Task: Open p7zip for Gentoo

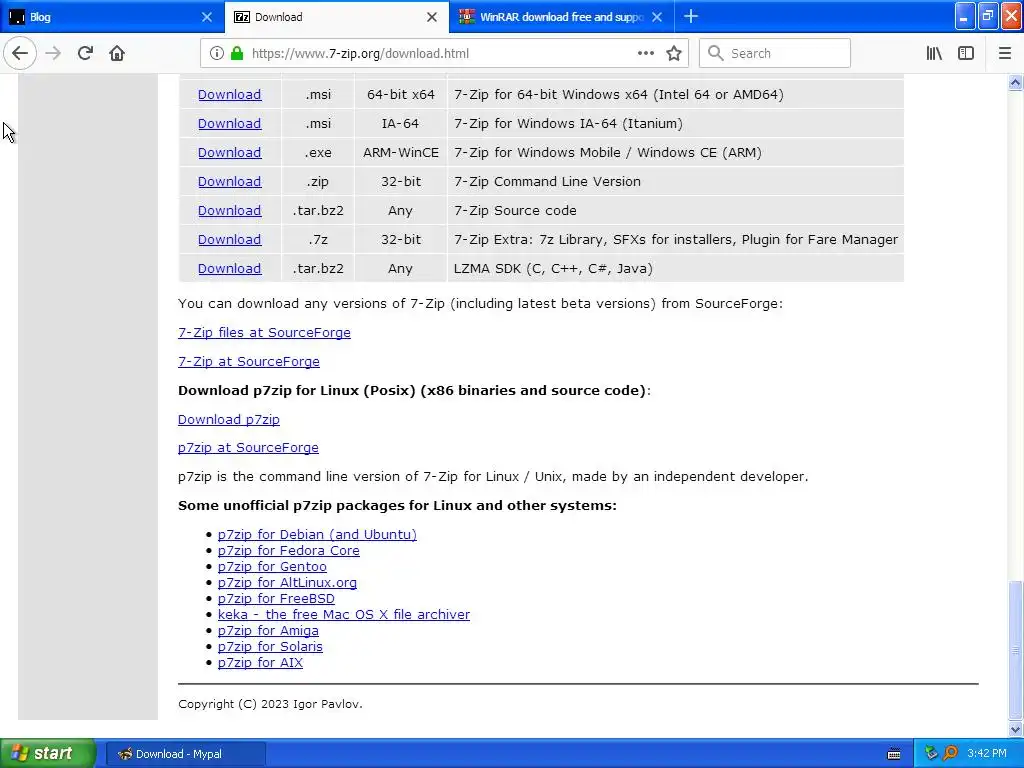Action: 272,567
